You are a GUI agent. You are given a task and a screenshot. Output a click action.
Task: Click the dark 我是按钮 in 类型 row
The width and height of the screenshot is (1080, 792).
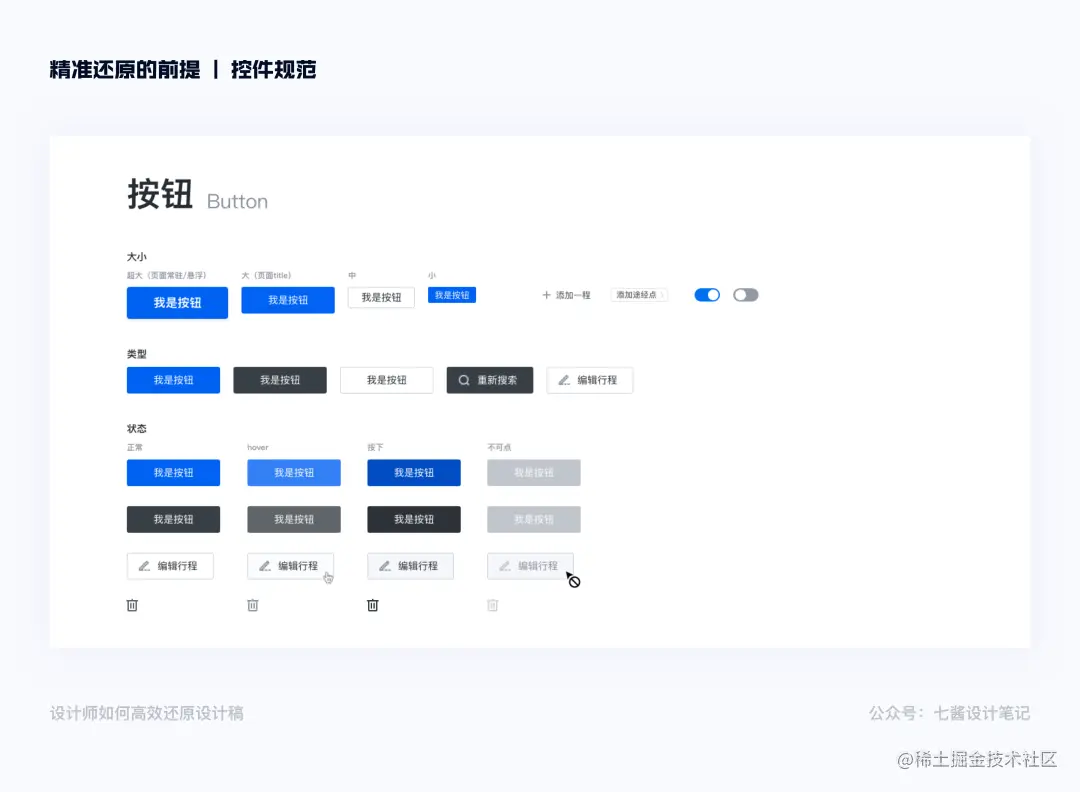click(x=280, y=380)
